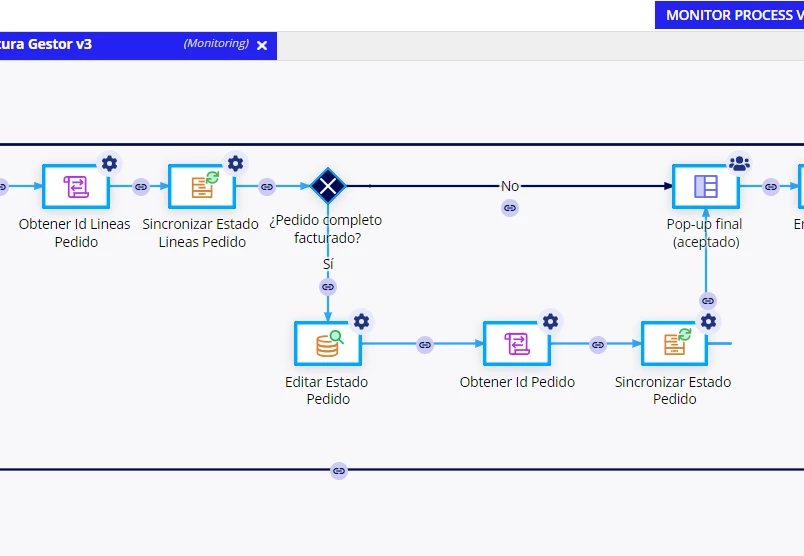Image resolution: width=804 pixels, height=556 pixels.
Task: Open gear settings on Obtener Id Pedido
Action: [550, 322]
